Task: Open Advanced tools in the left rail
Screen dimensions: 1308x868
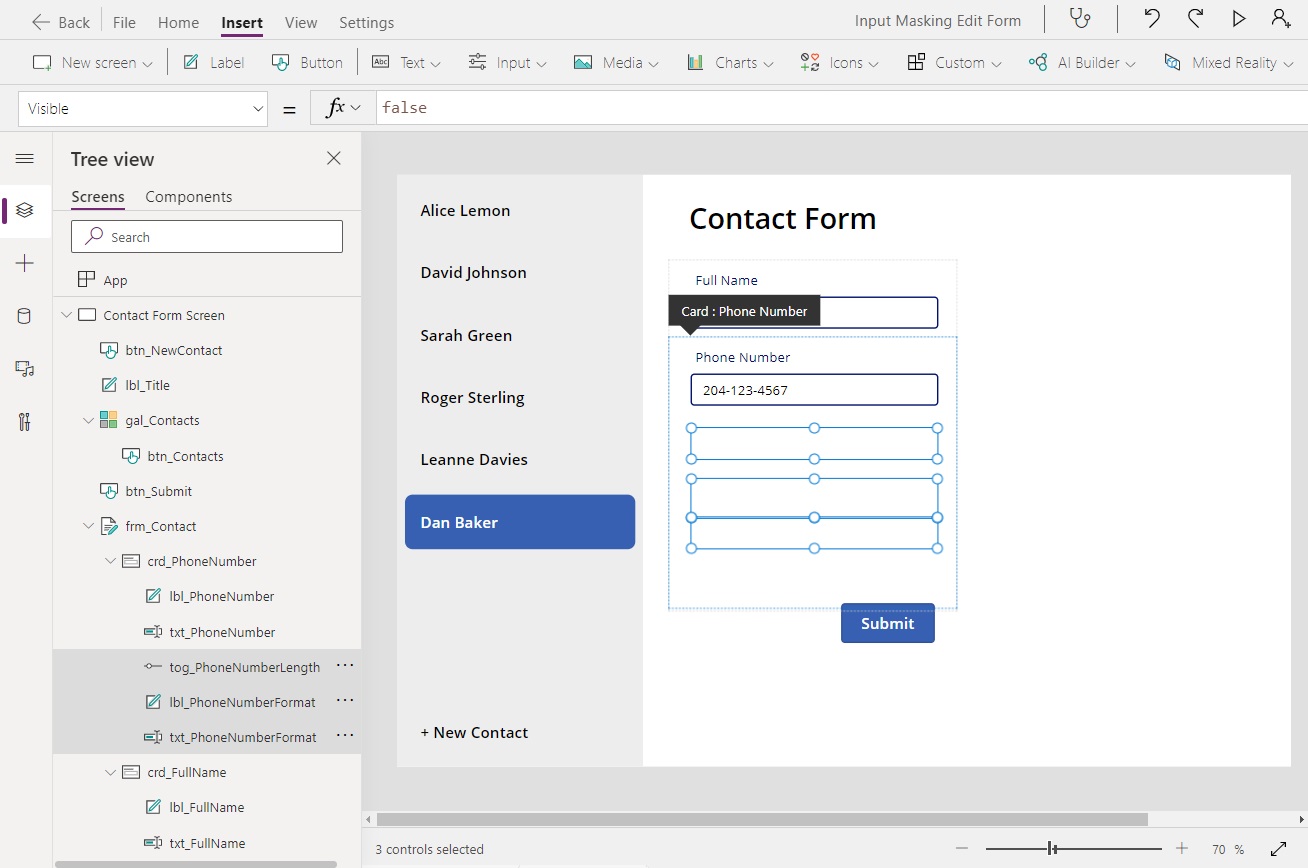Action: (25, 421)
